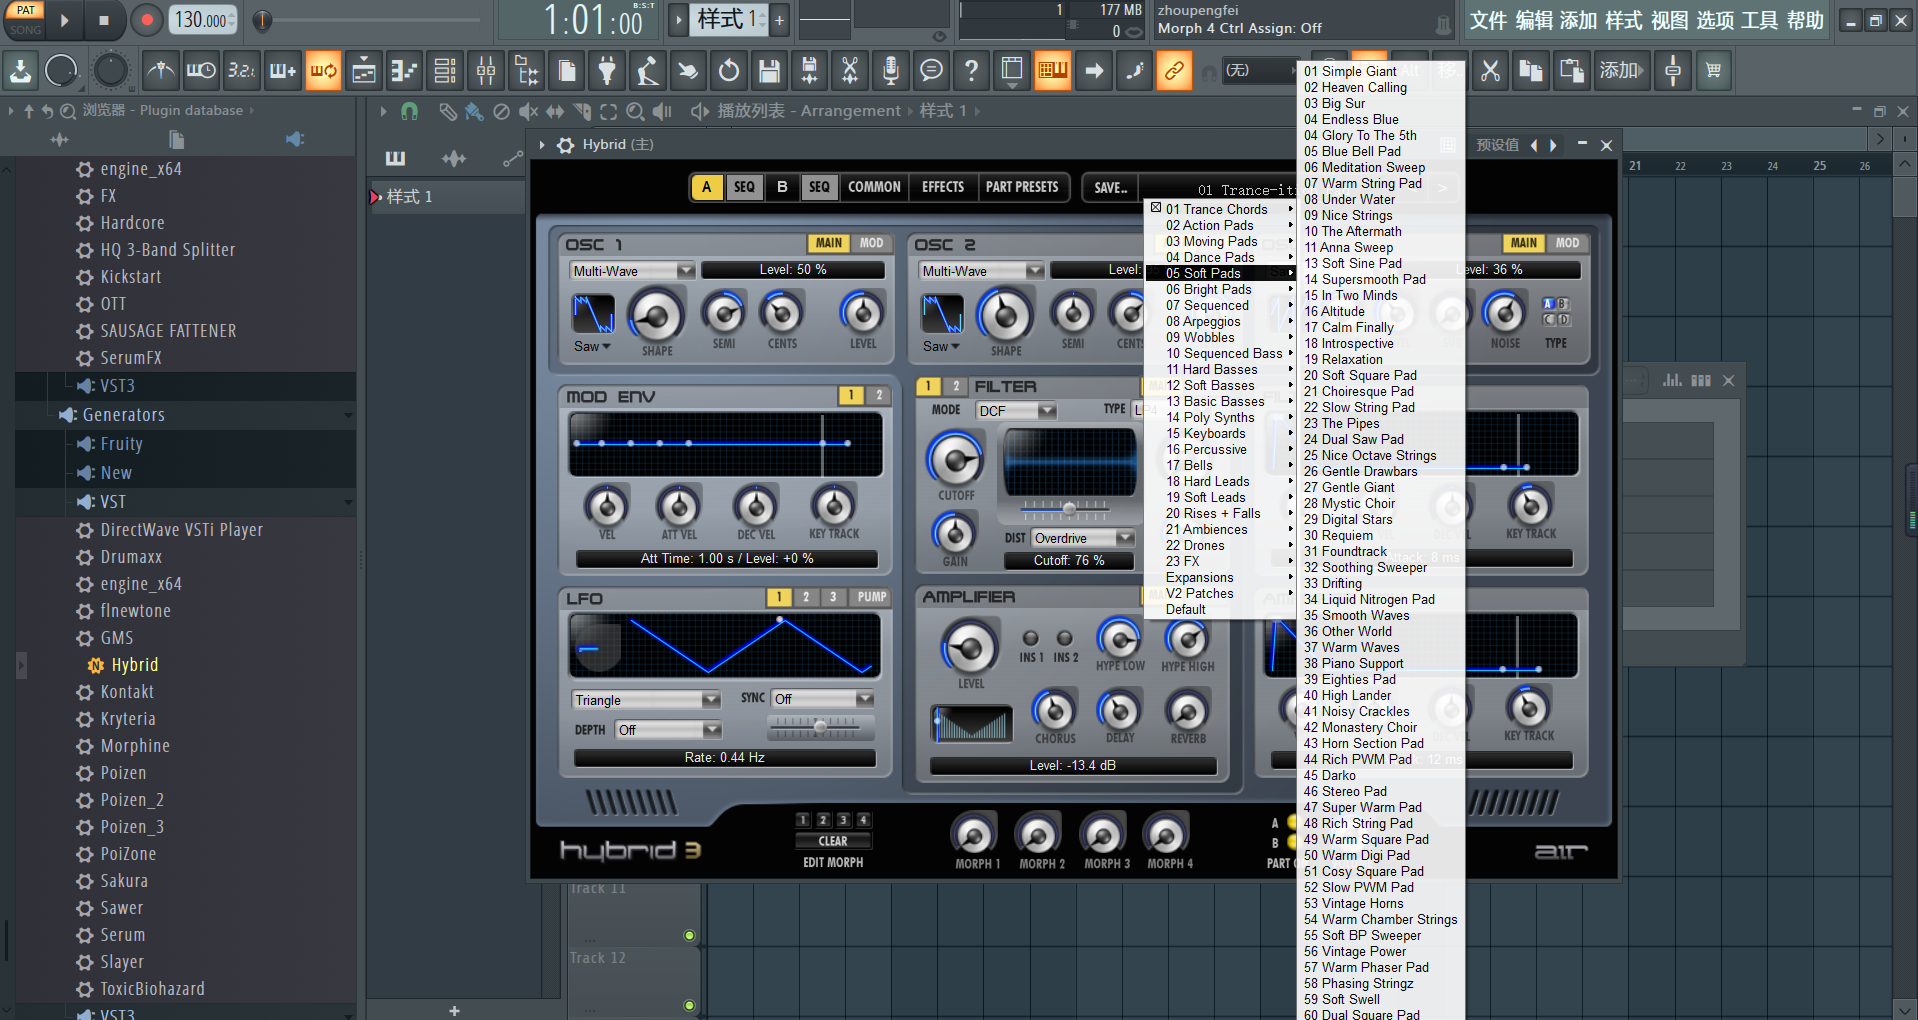Adjust the MORPH 1 knob

pyautogui.click(x=973, y=835)
